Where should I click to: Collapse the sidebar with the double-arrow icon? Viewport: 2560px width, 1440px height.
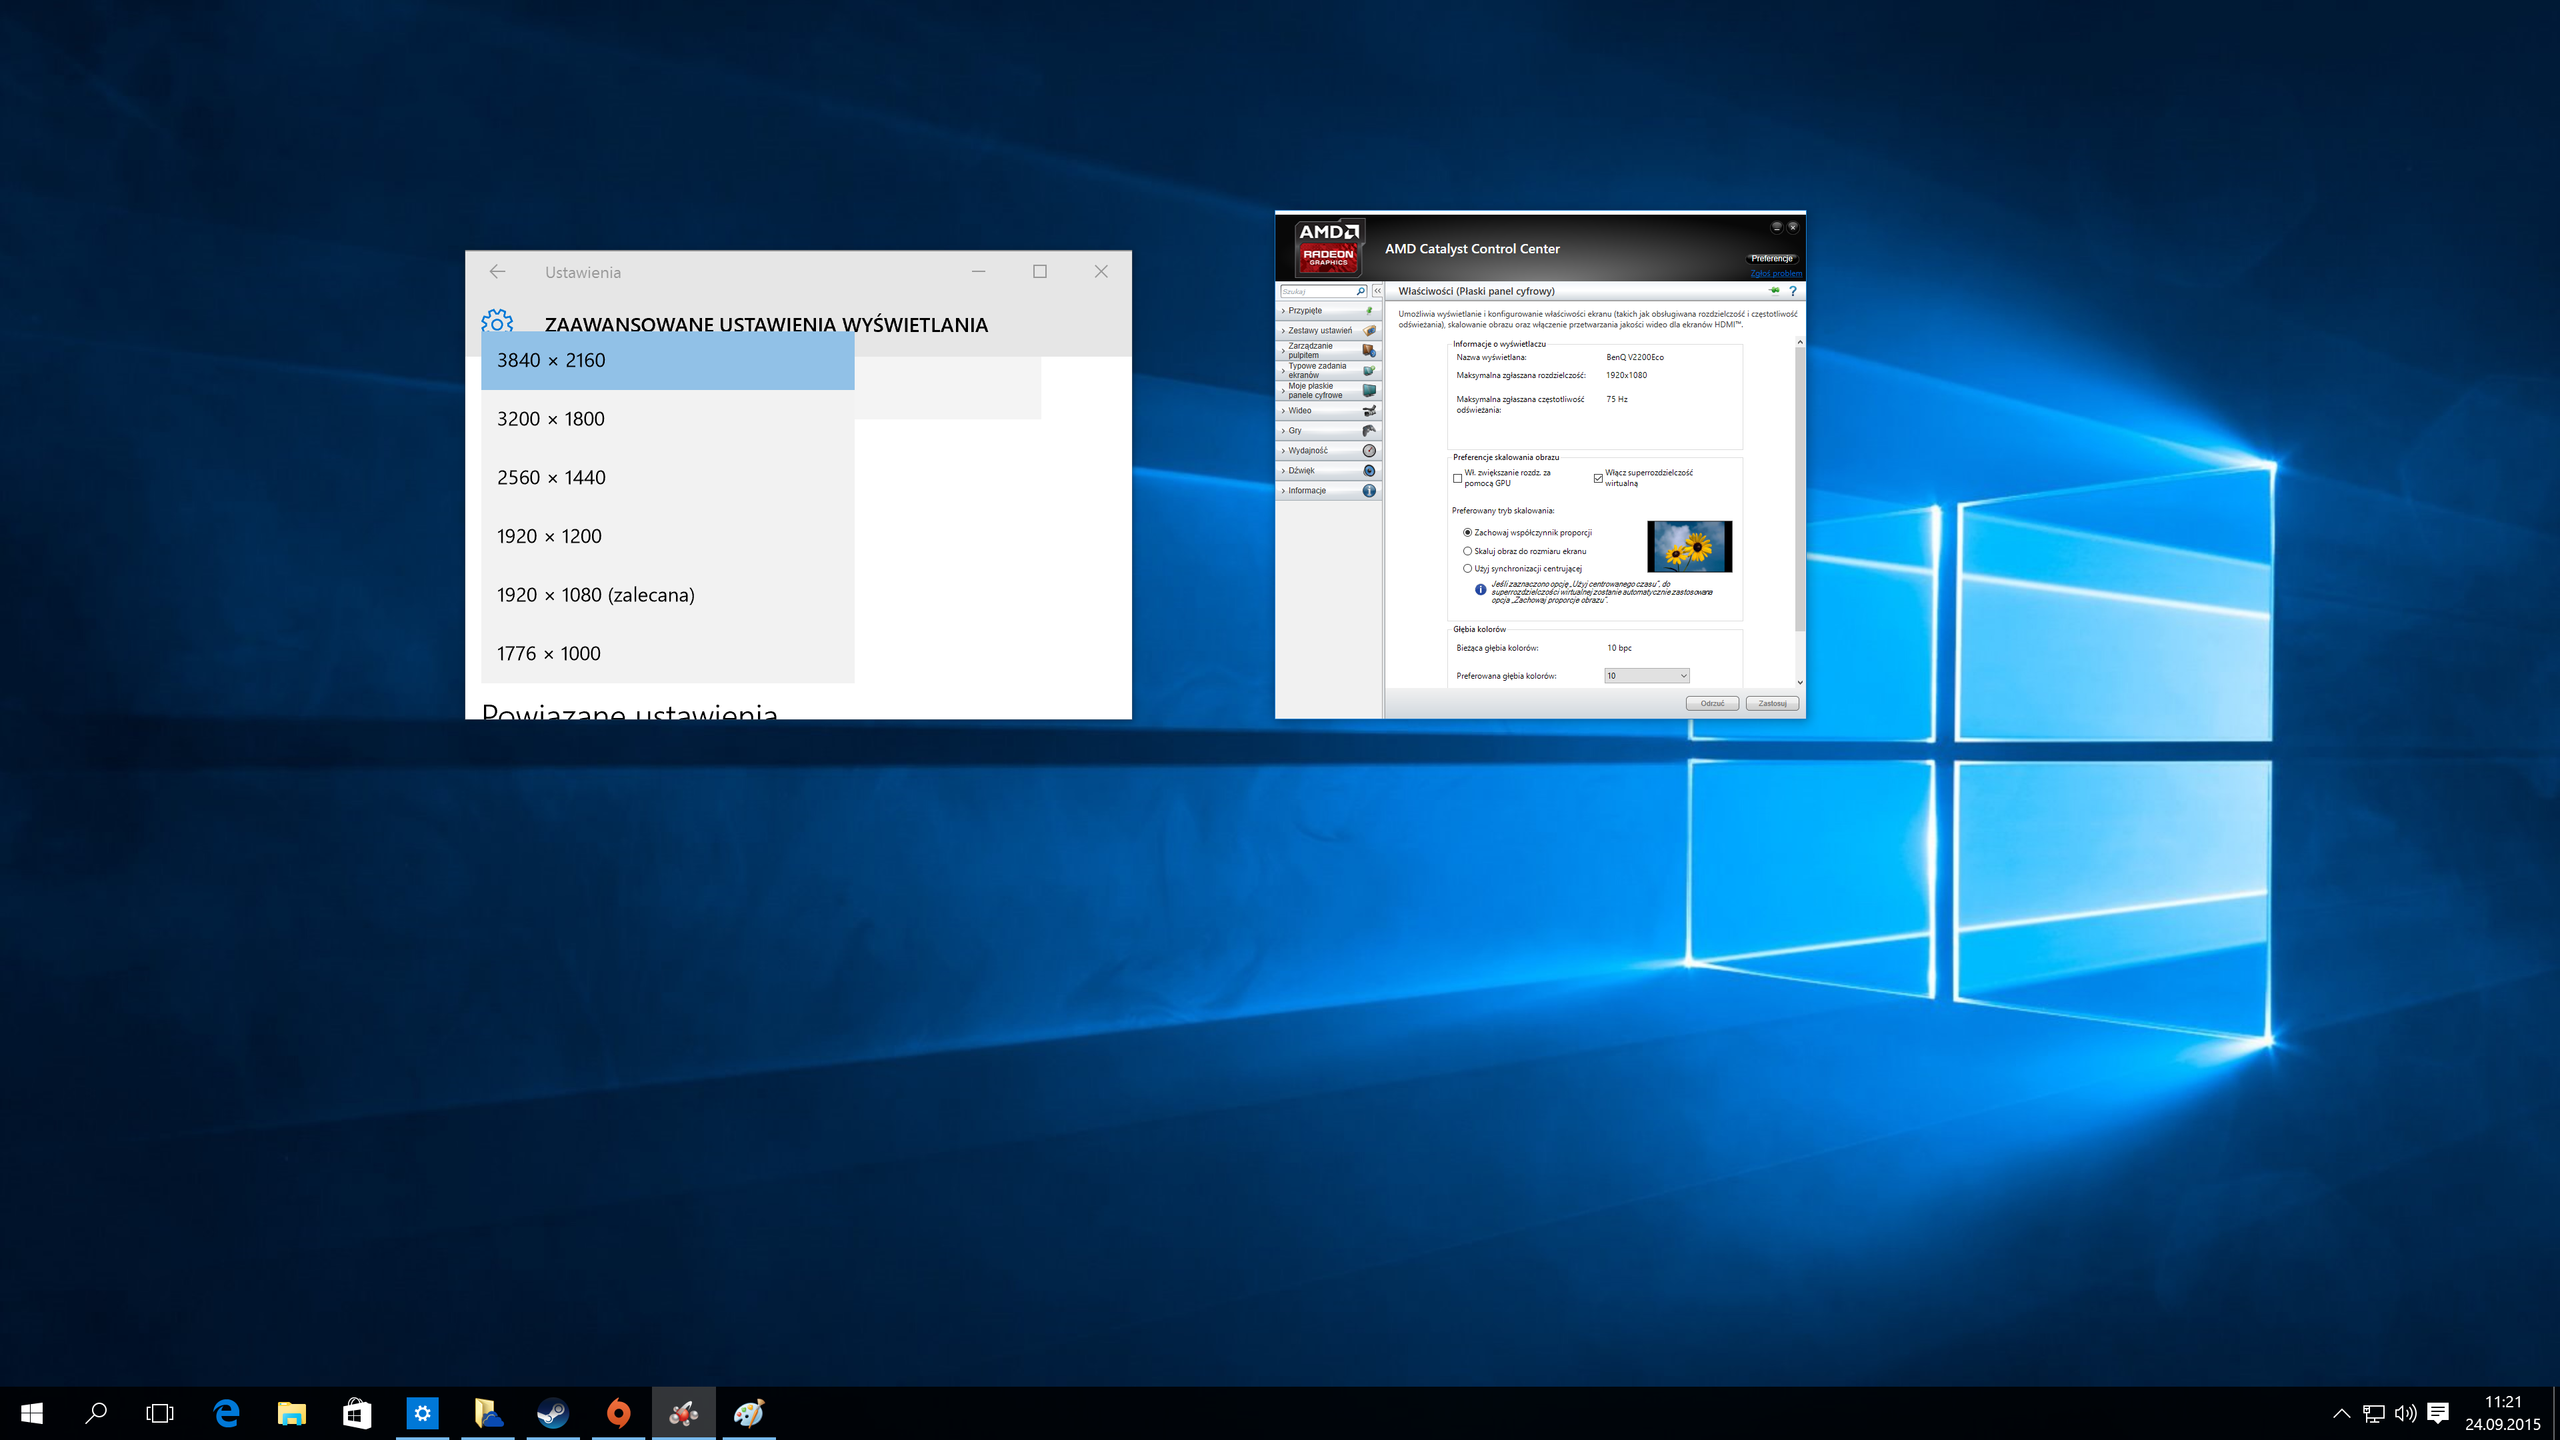click(x=1377, y=291)
